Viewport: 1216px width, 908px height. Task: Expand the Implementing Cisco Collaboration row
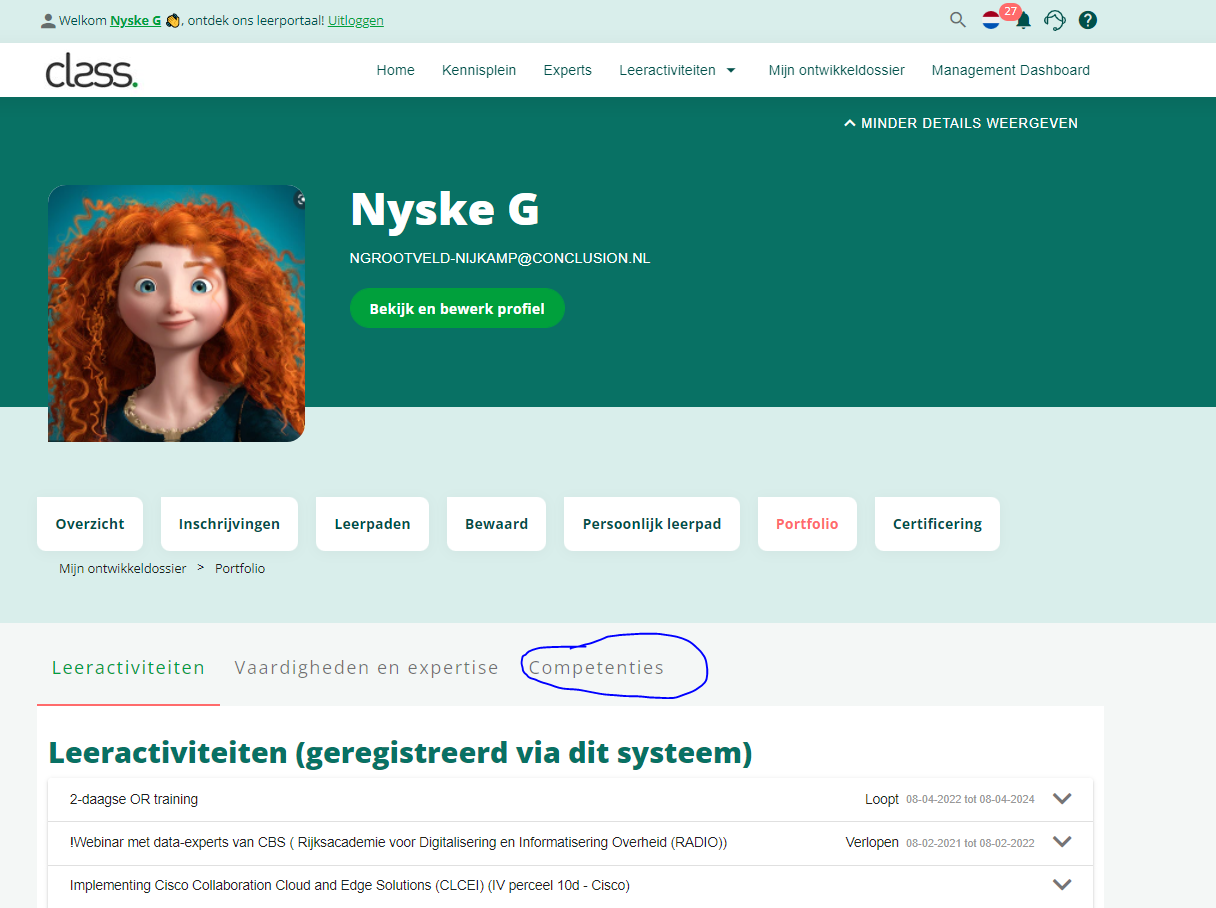[1062, 885]
